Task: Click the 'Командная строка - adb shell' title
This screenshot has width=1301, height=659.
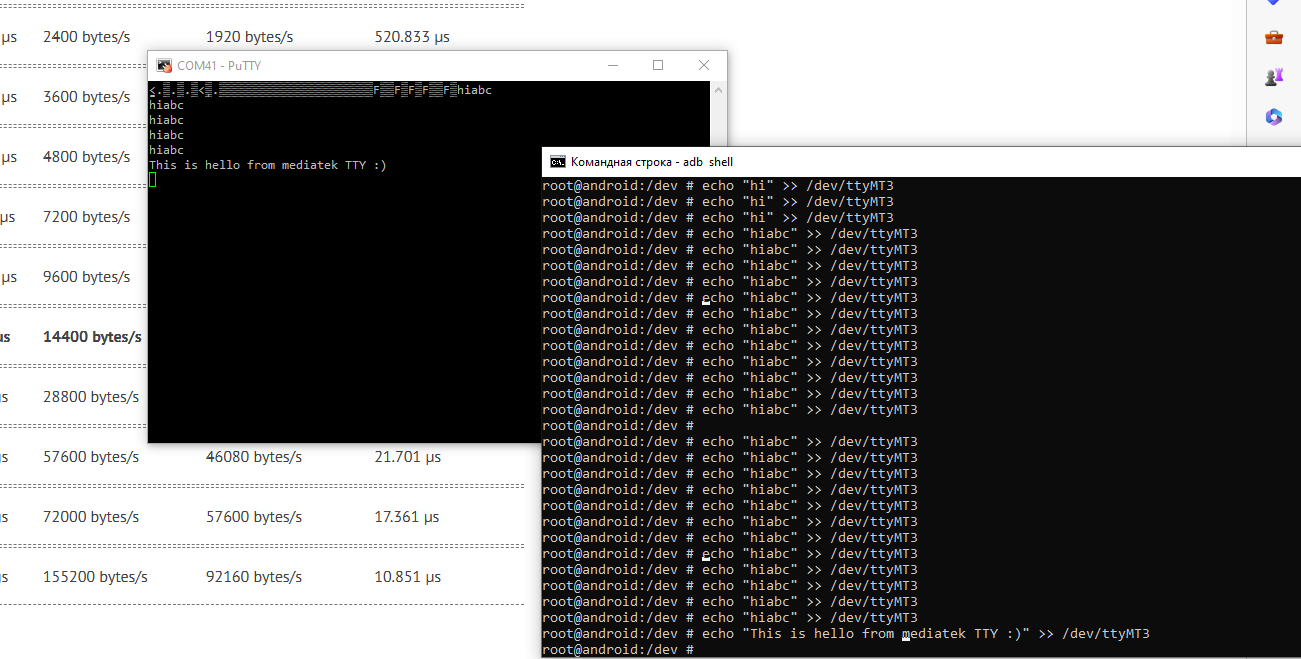Action: pos(652,162)
